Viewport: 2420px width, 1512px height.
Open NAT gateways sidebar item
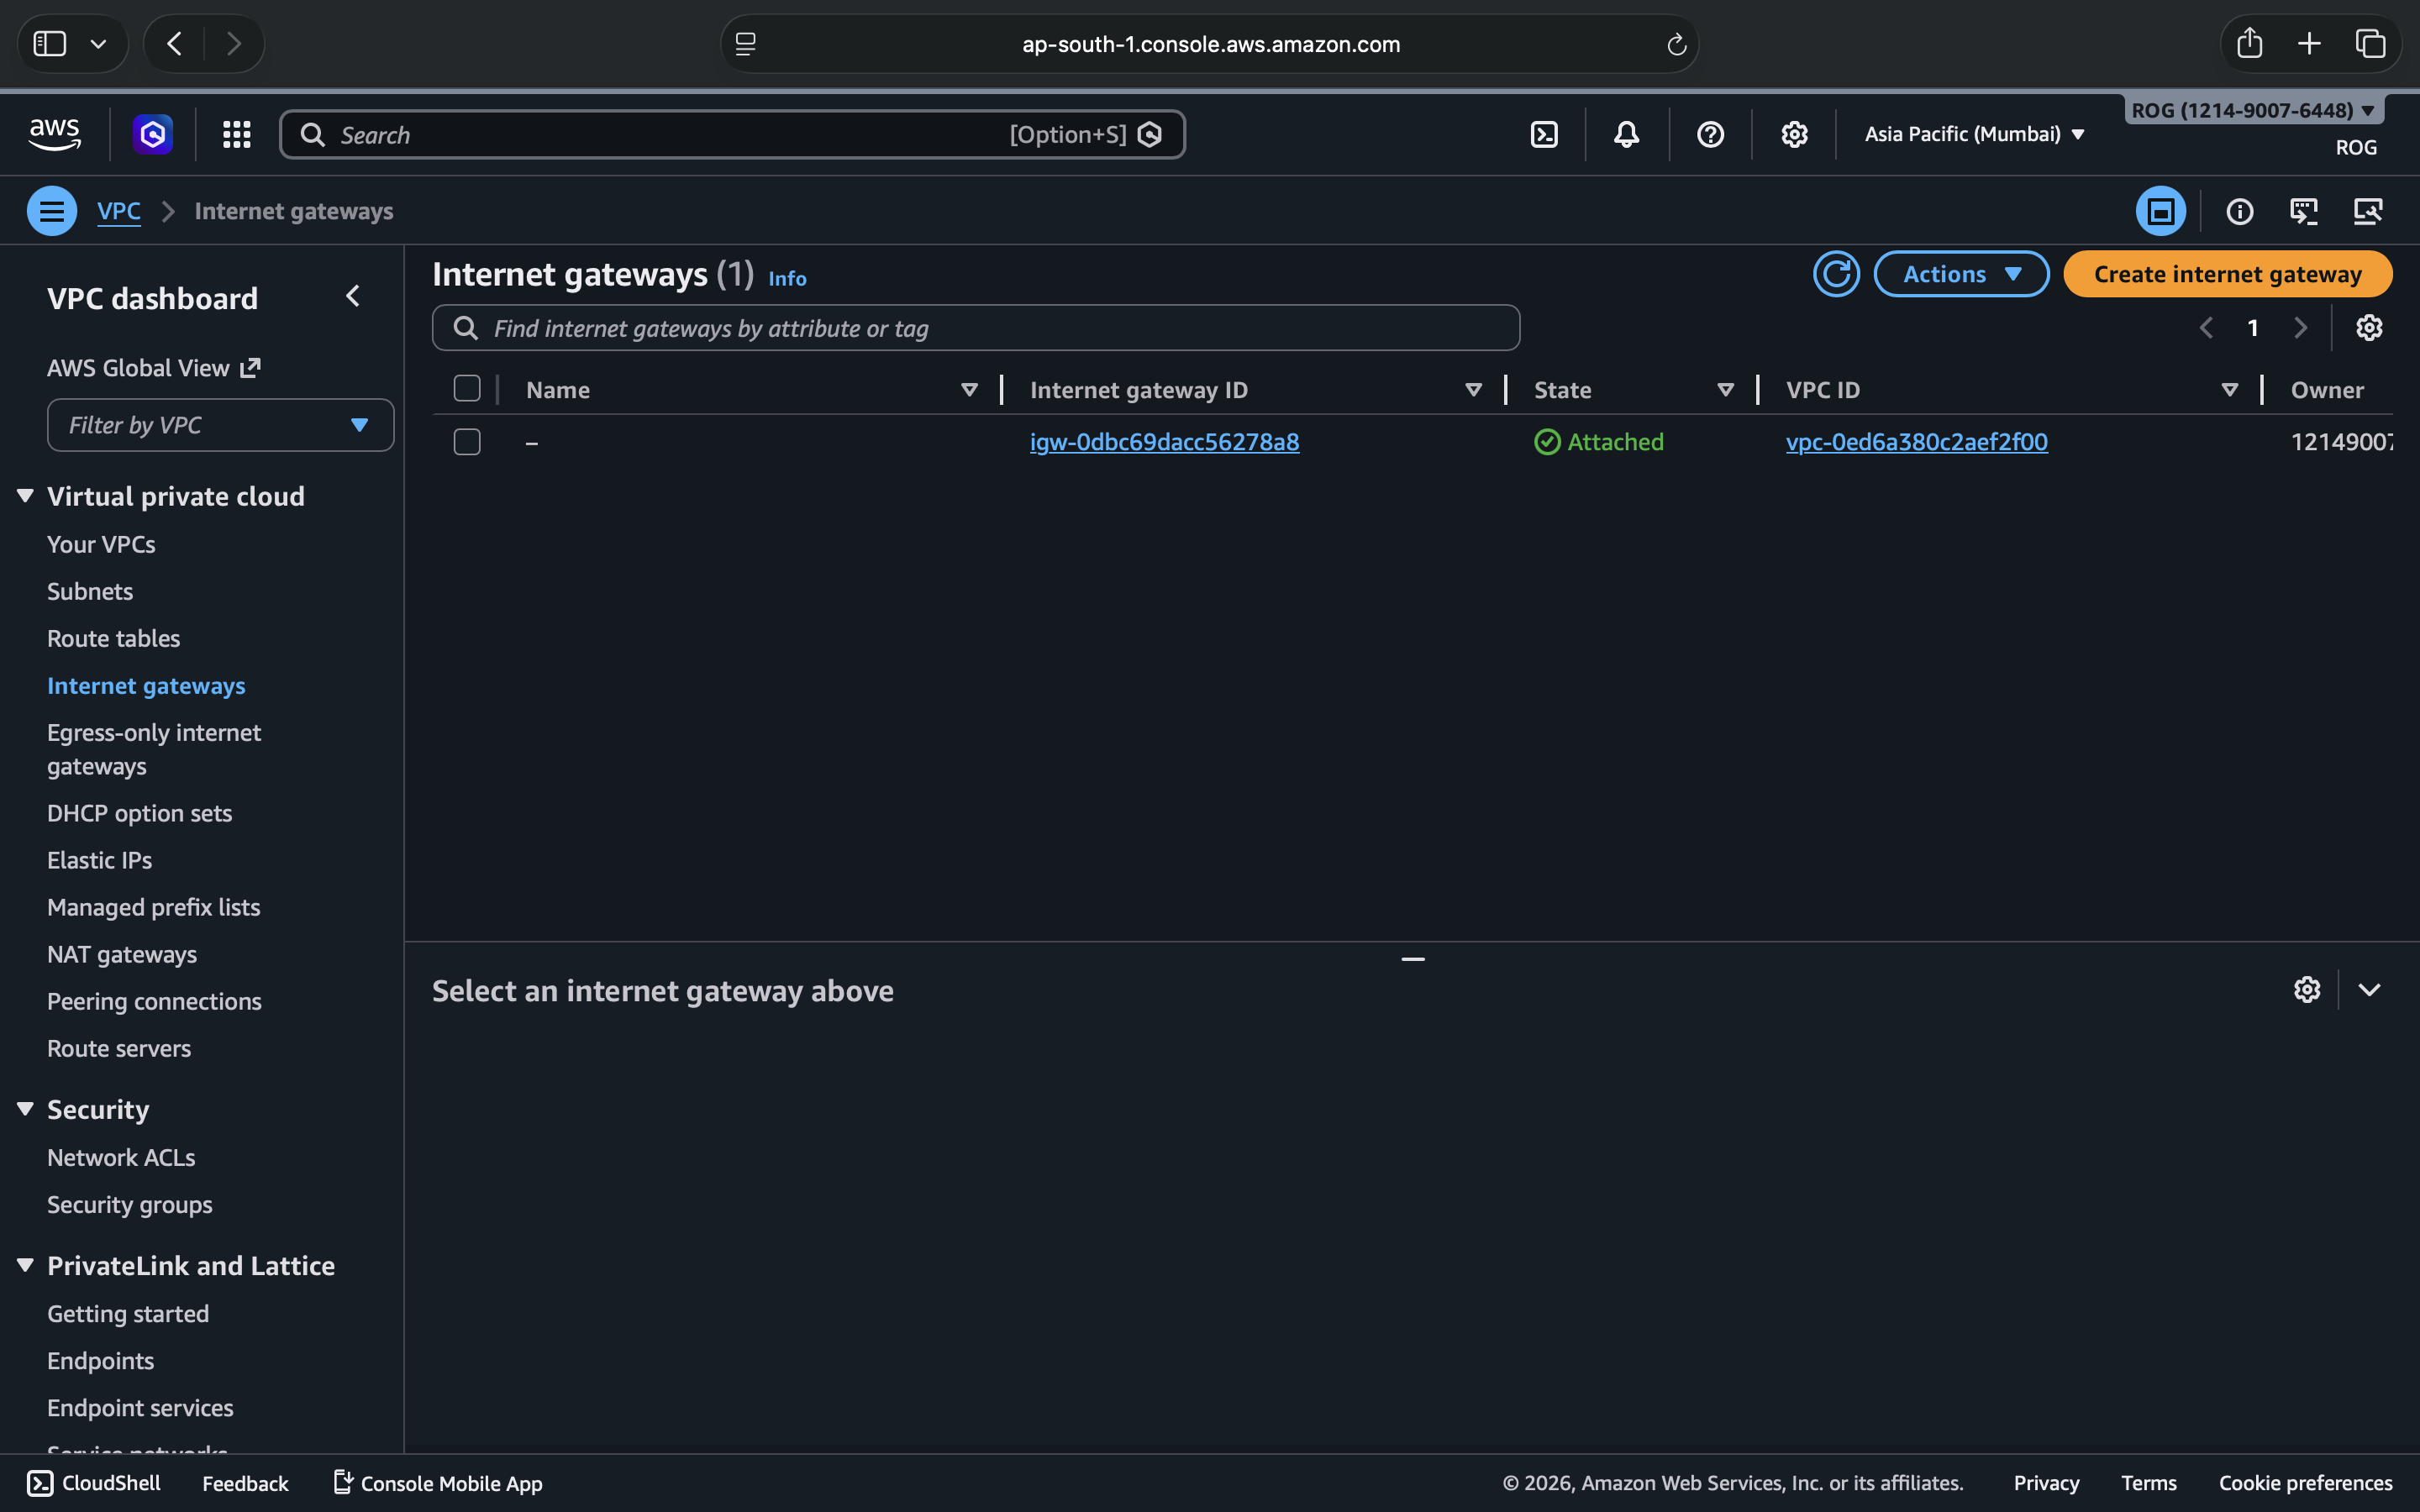121,954
